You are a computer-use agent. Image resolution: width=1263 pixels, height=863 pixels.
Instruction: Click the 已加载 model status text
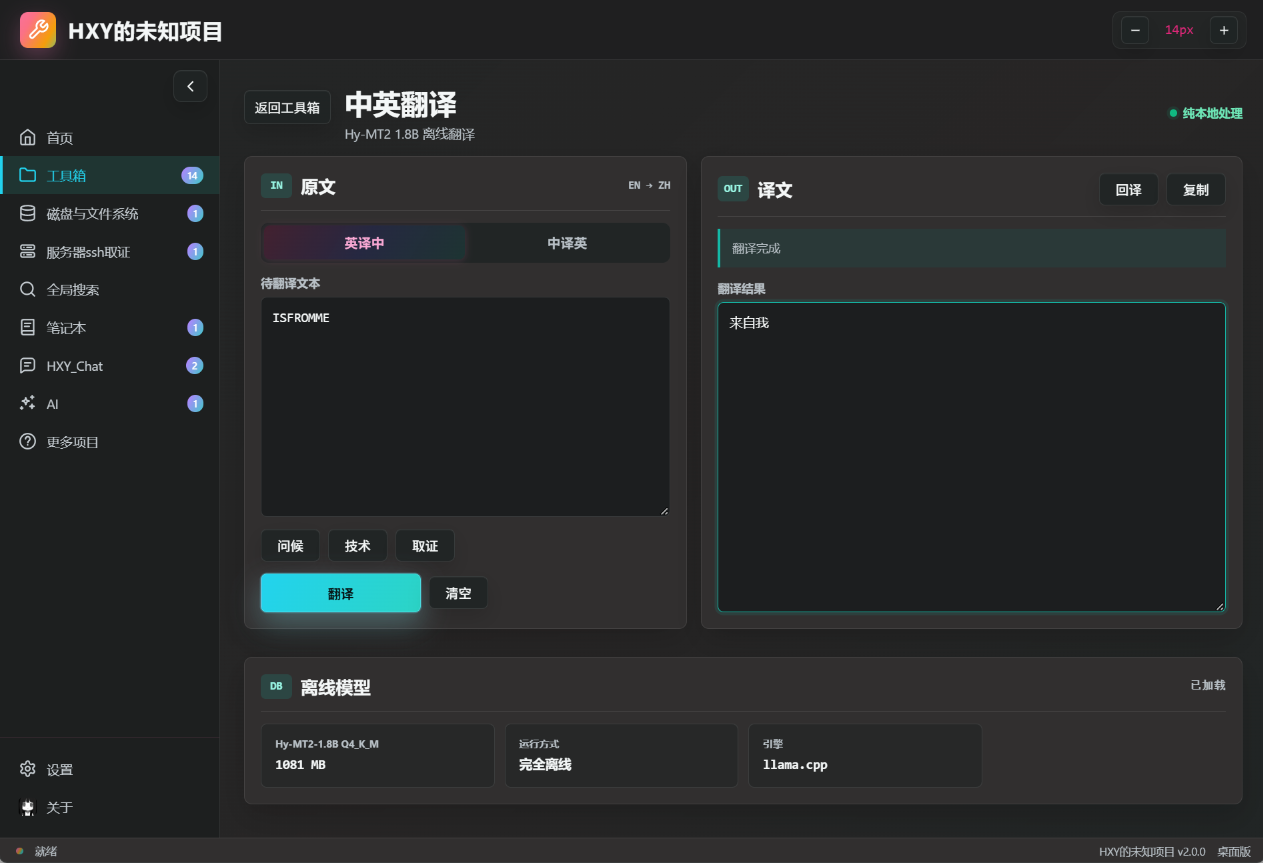tap(1207, 685)
